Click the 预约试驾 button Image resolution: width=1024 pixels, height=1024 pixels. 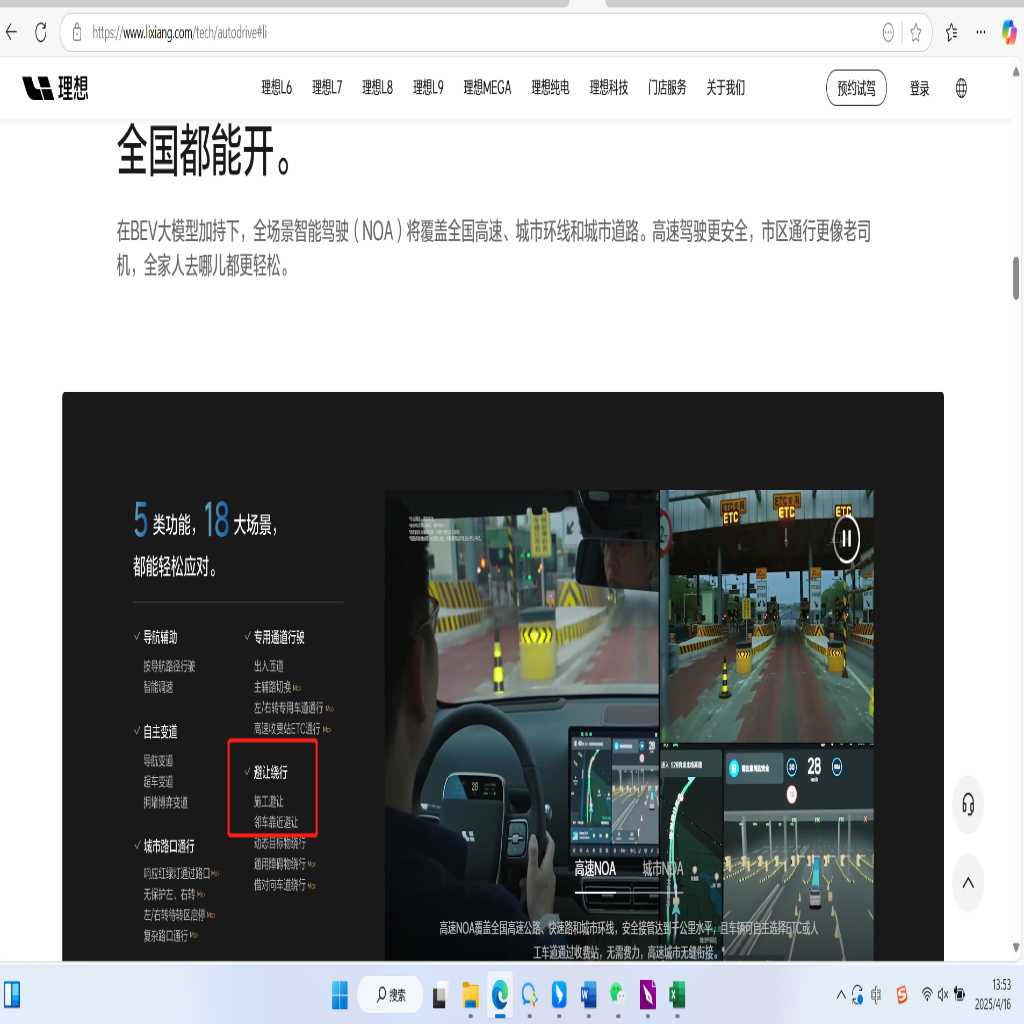tap(856, 88)
